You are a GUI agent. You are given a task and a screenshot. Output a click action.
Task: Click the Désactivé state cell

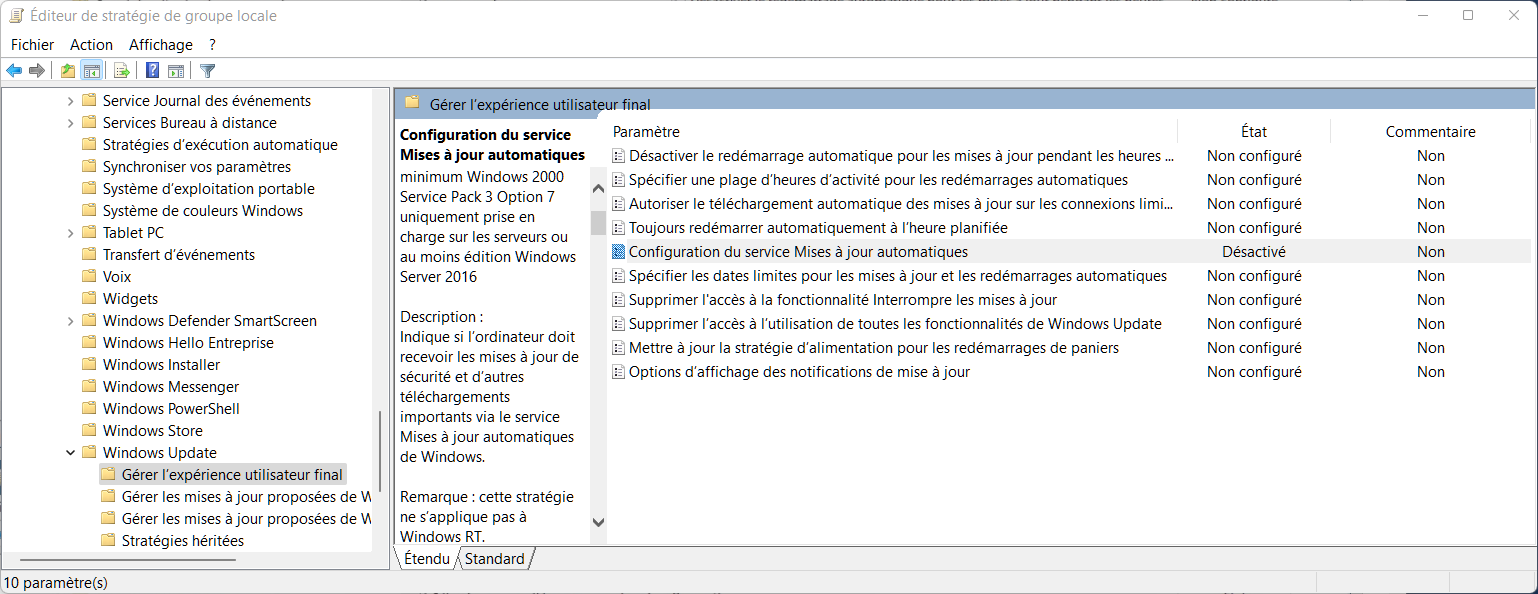coord(1254,252)
